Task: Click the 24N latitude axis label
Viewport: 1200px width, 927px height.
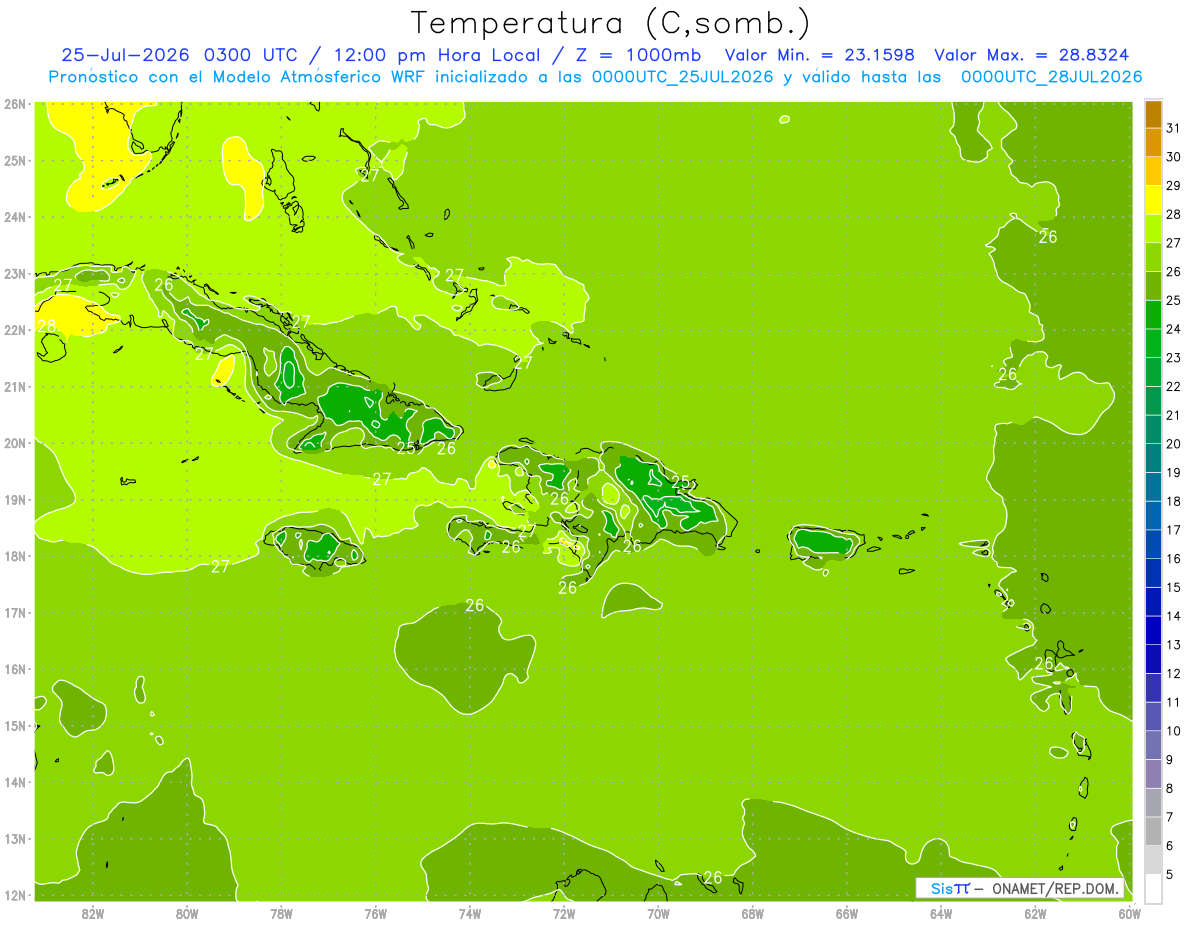Action: coord(14,217)
